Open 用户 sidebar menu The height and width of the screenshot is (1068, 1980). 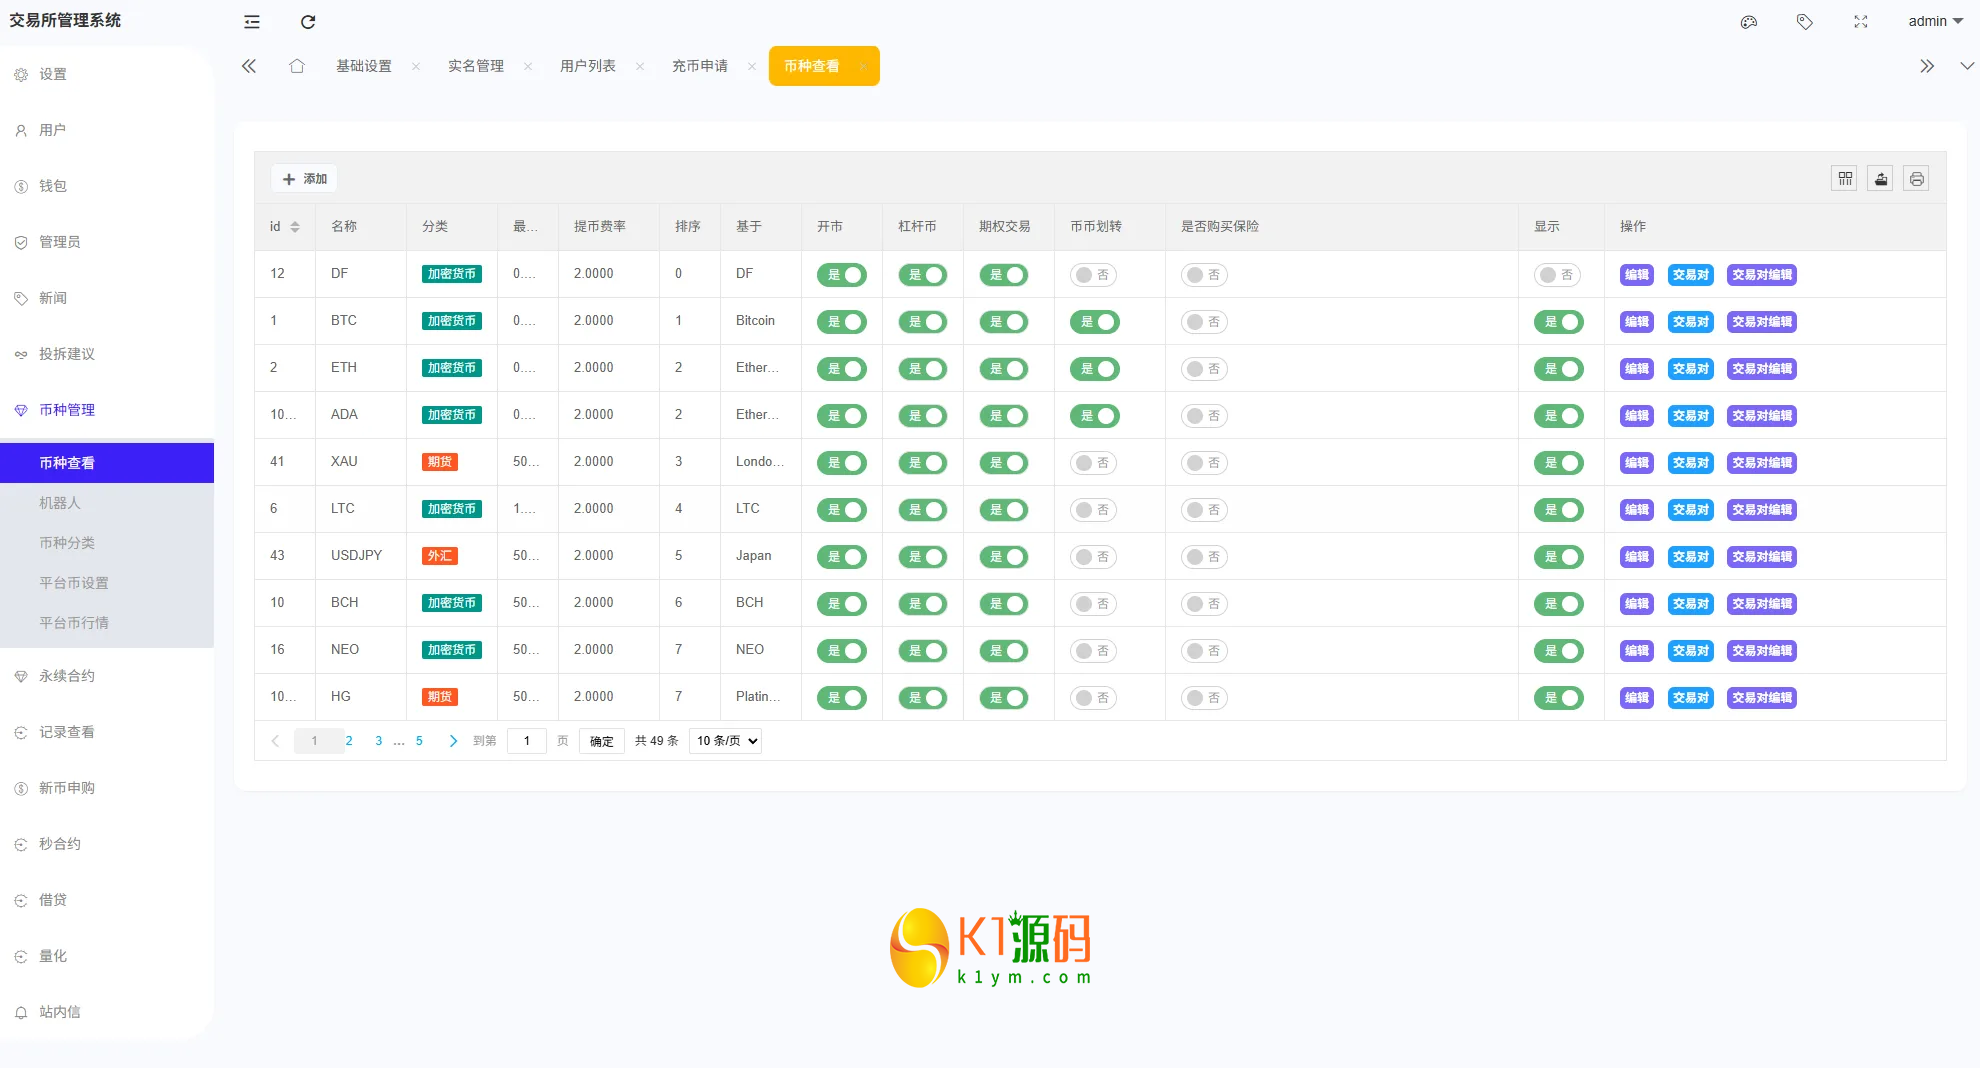(x=107, y=130)
